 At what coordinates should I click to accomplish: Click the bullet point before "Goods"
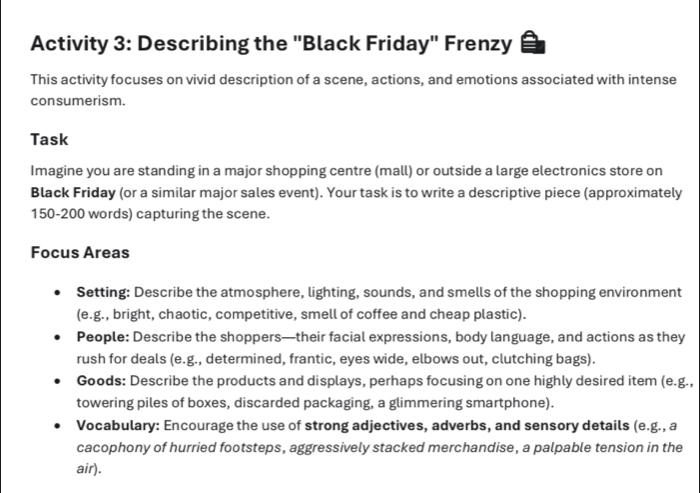click(58, 384)
